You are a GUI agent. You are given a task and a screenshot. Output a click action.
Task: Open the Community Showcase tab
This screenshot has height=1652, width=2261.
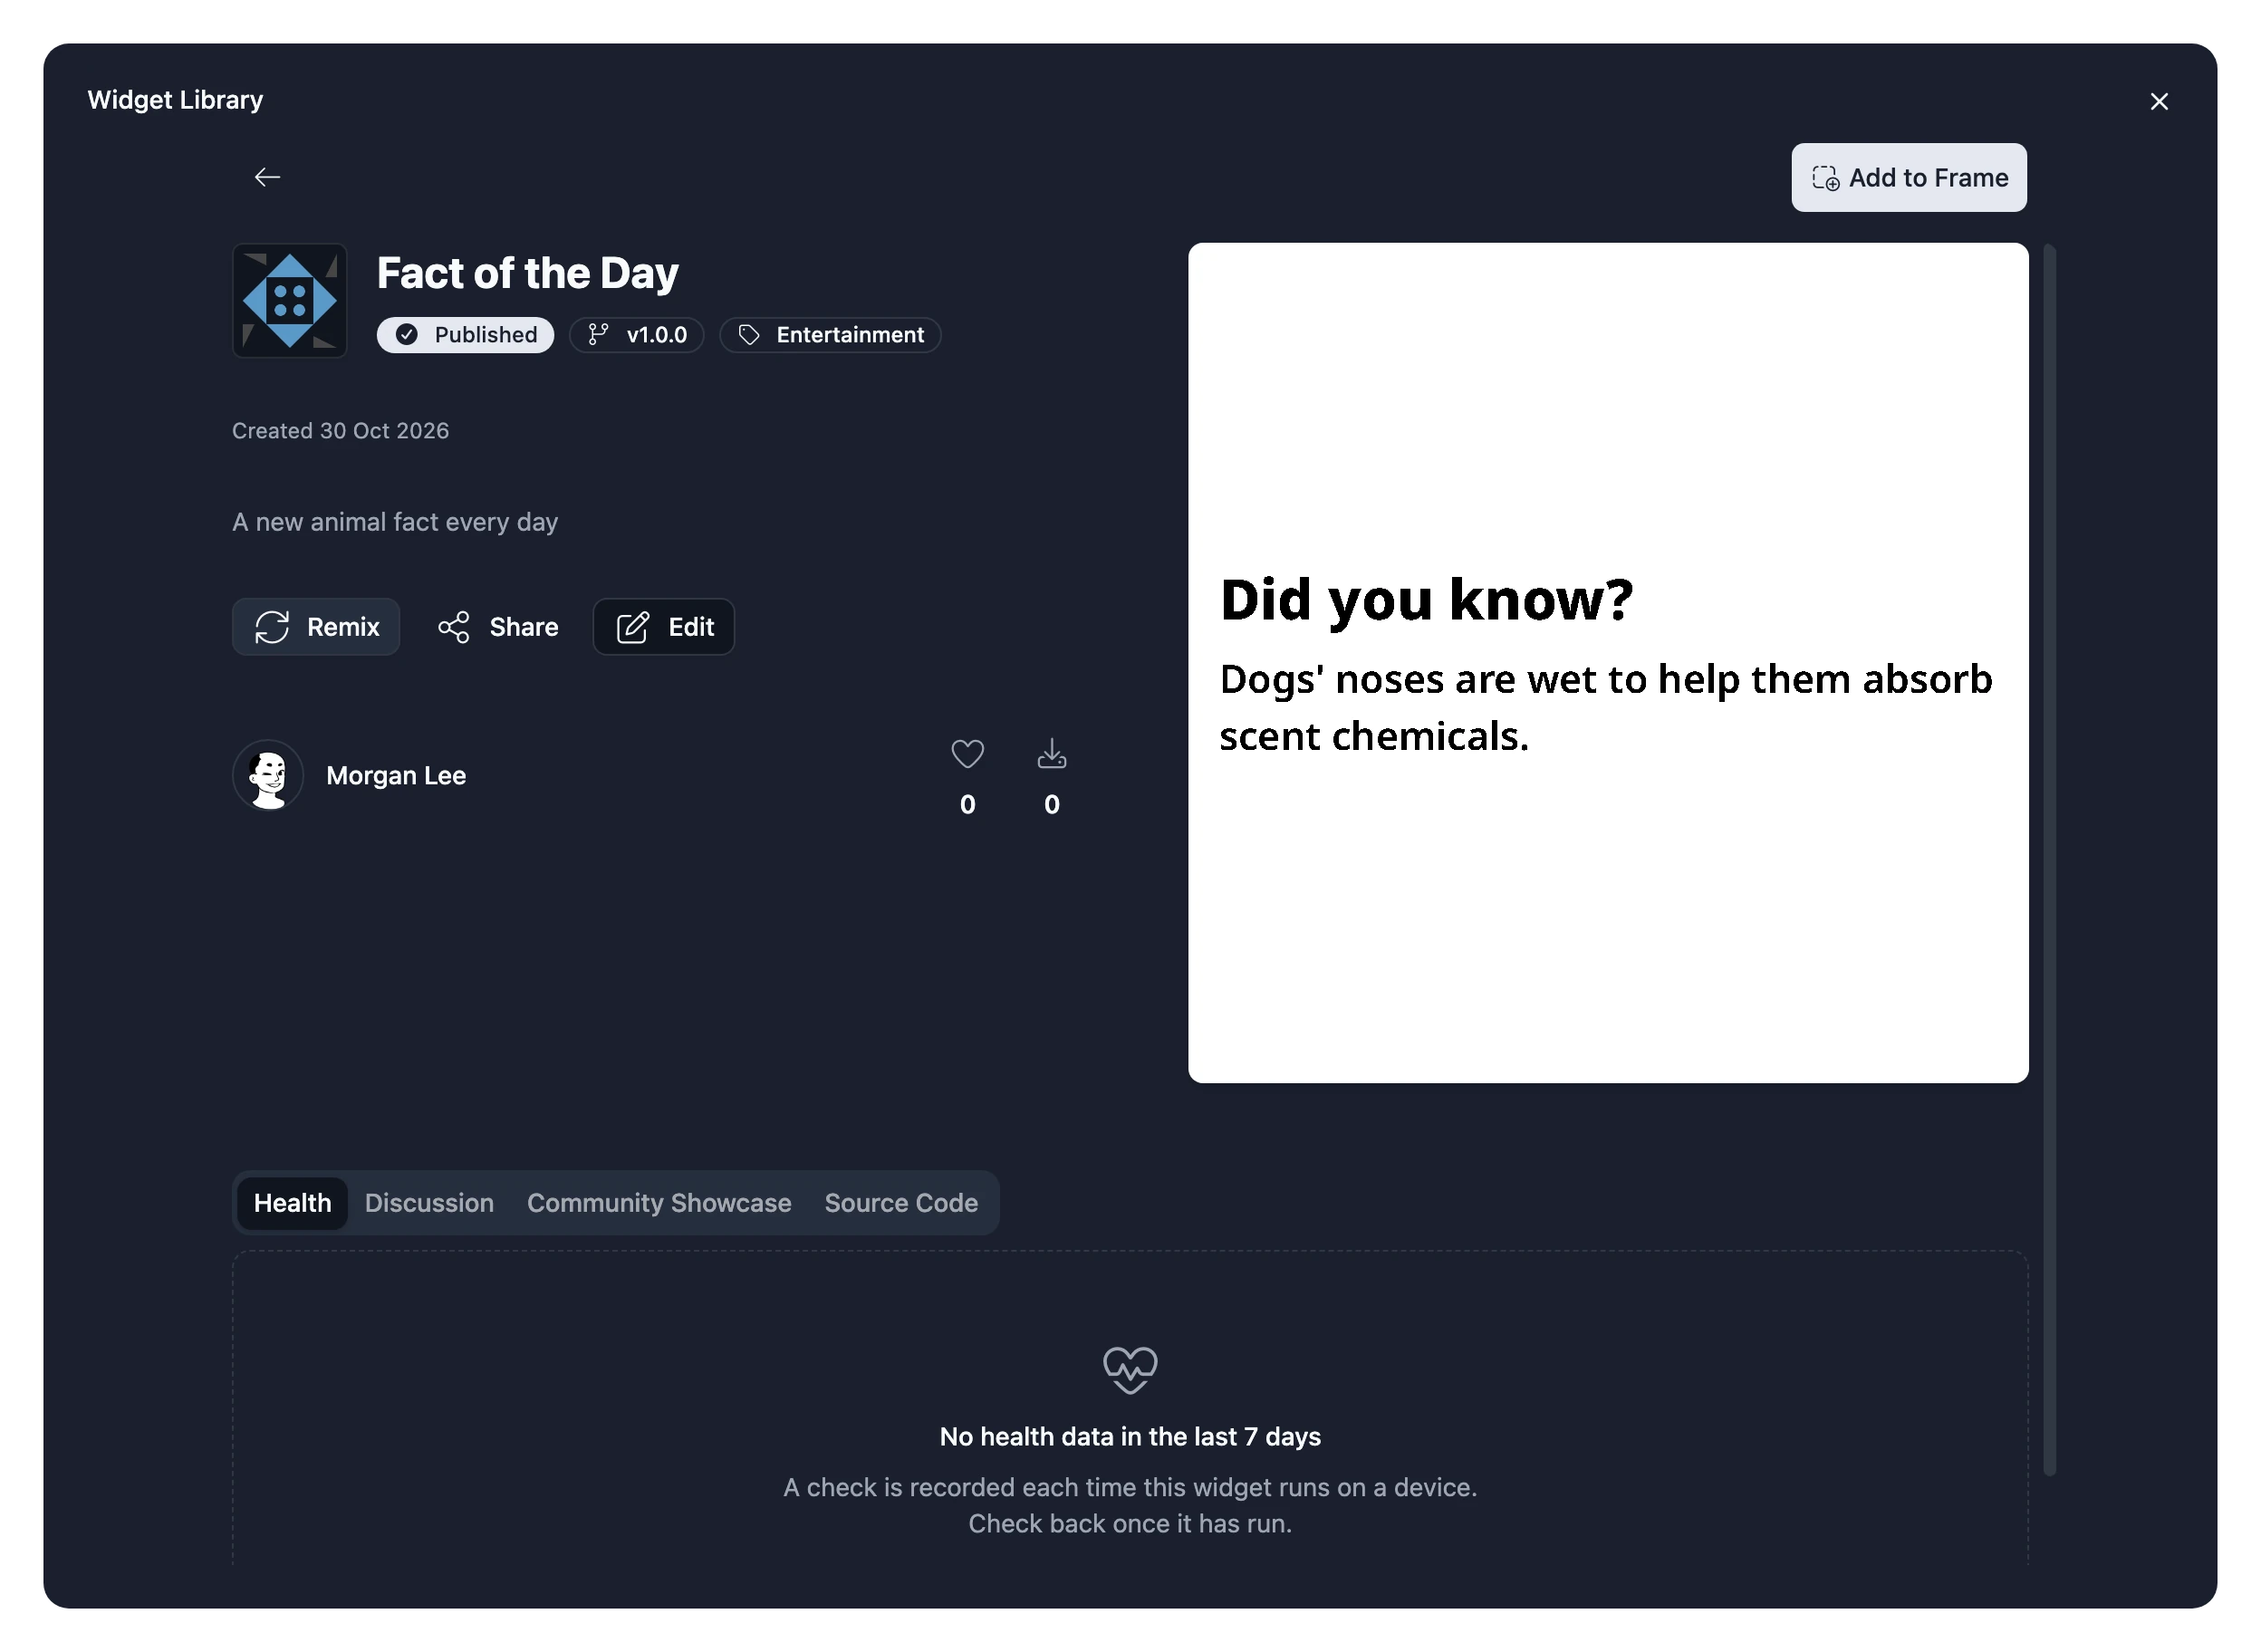659,1203
